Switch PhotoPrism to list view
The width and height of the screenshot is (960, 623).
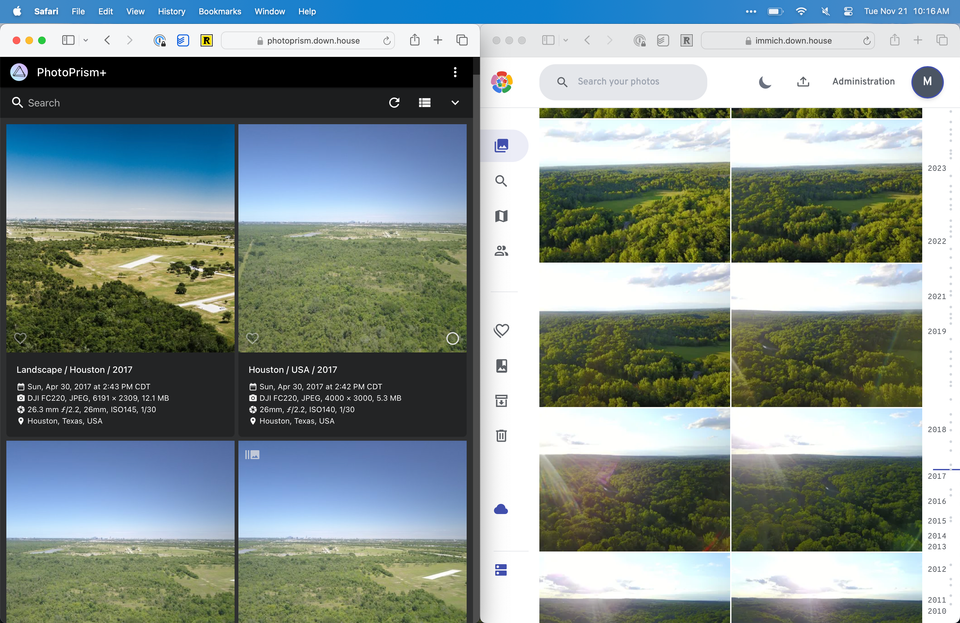425,103
